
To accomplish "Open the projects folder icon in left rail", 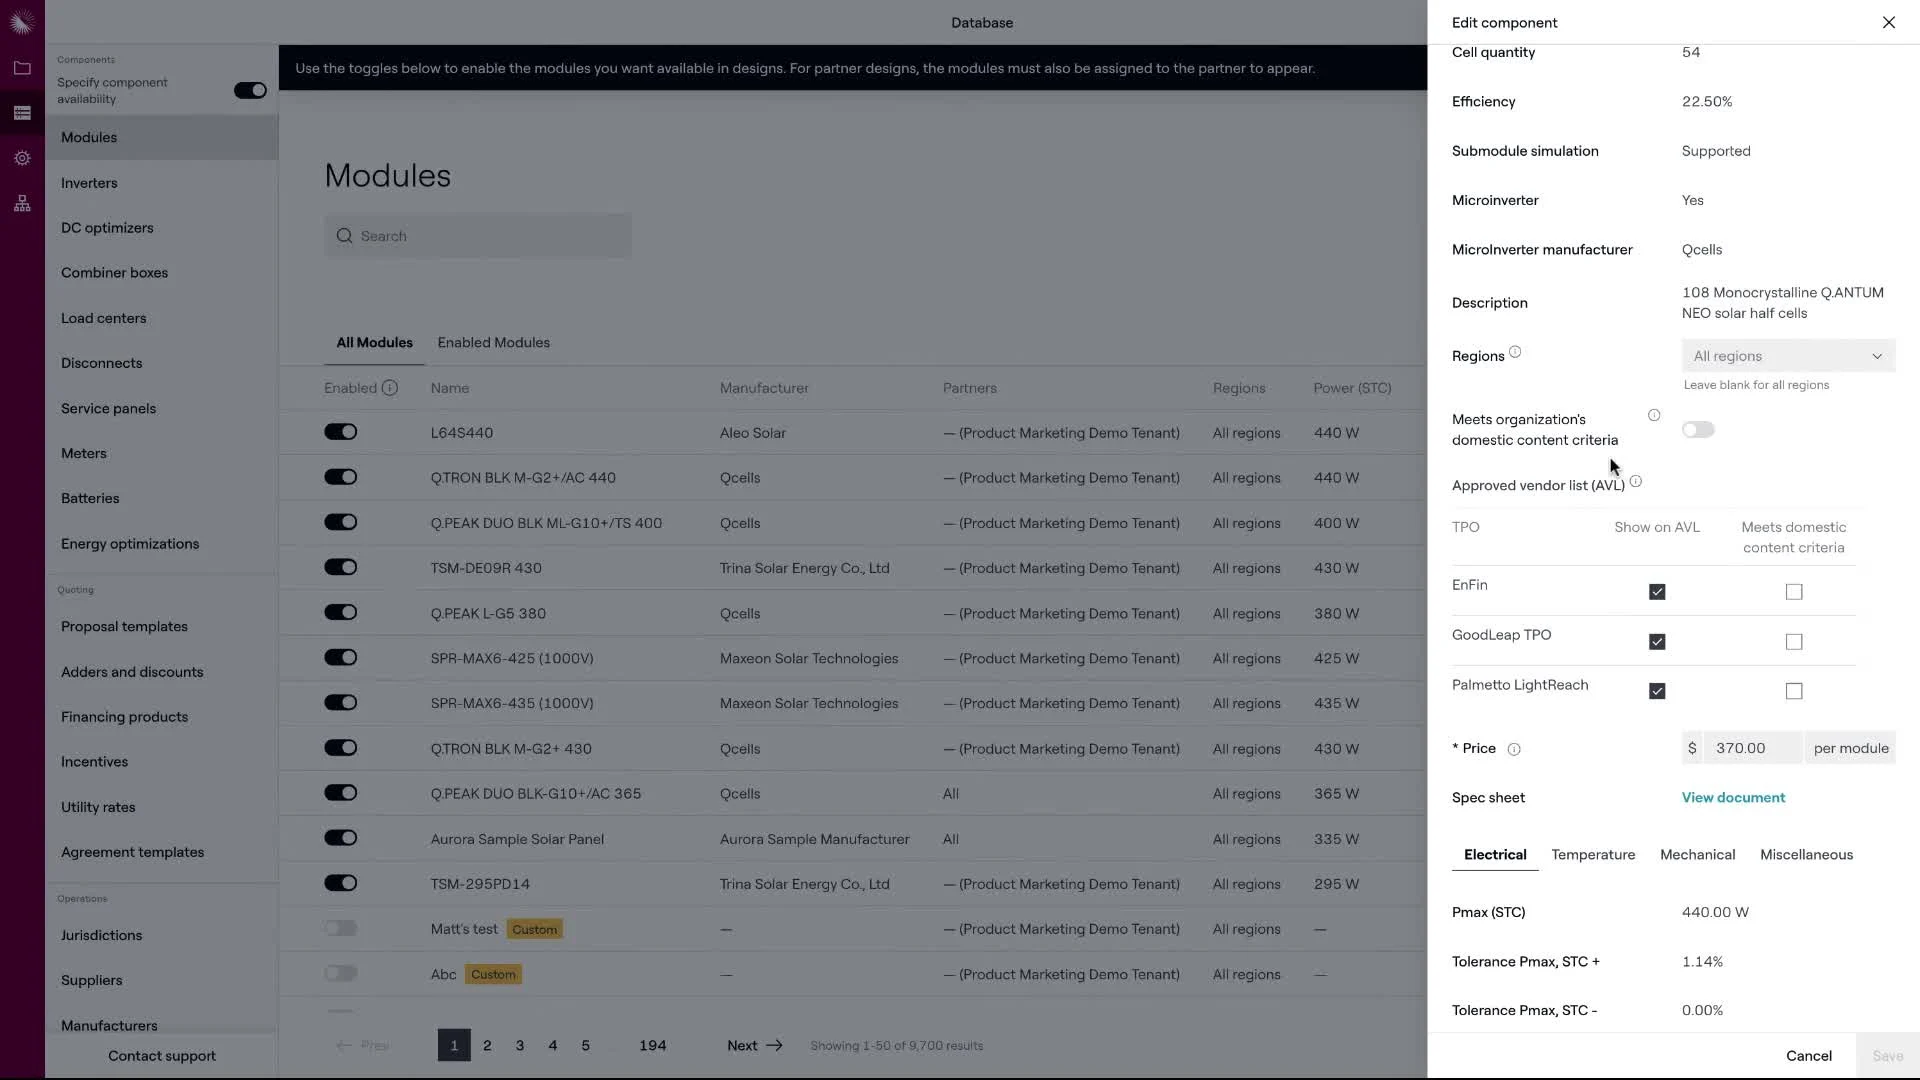I will coord(22,68).
